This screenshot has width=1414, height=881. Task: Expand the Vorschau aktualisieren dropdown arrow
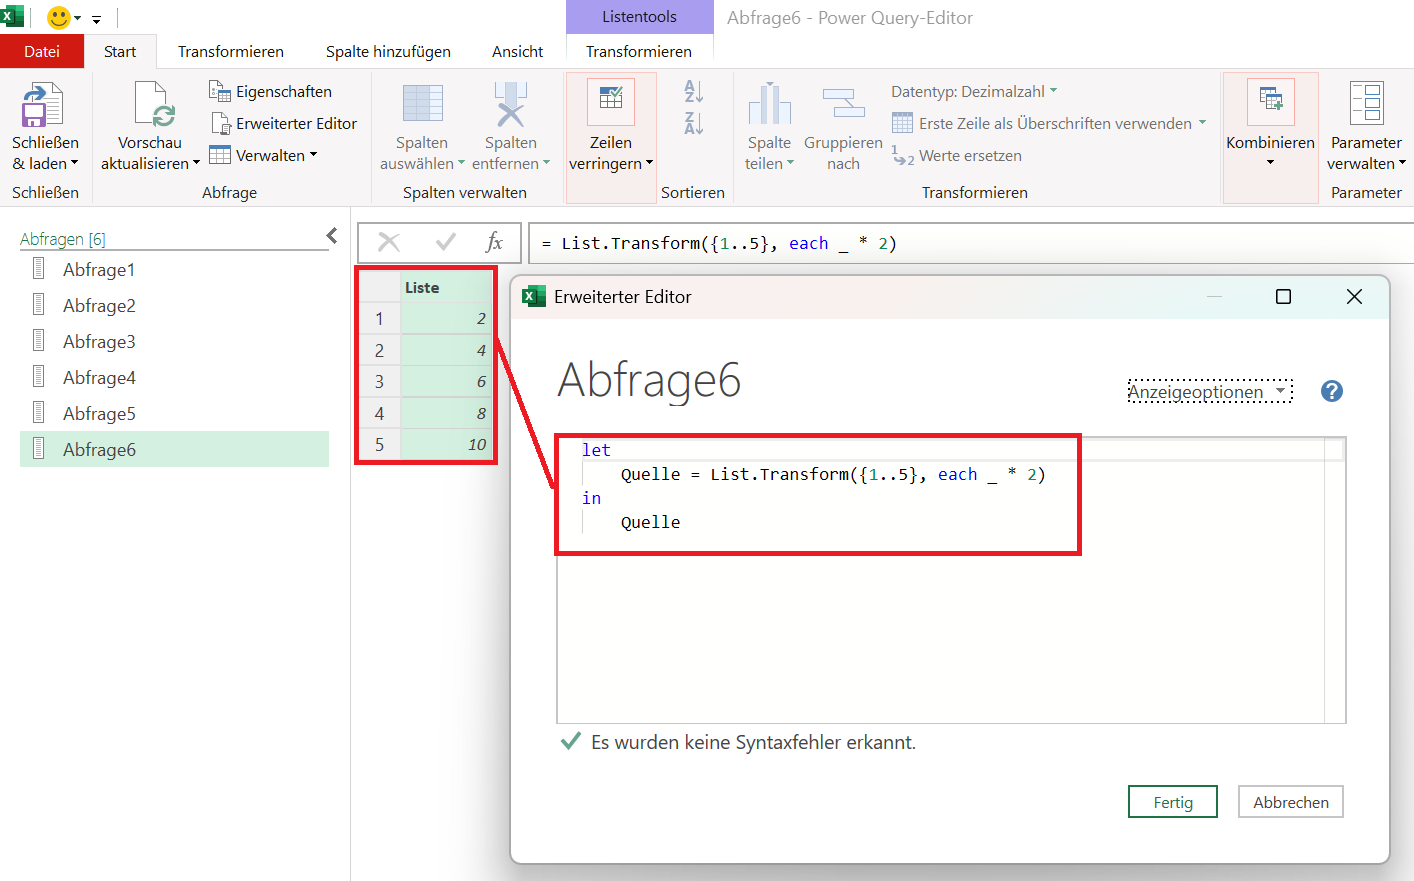click(x=196, y=163)
